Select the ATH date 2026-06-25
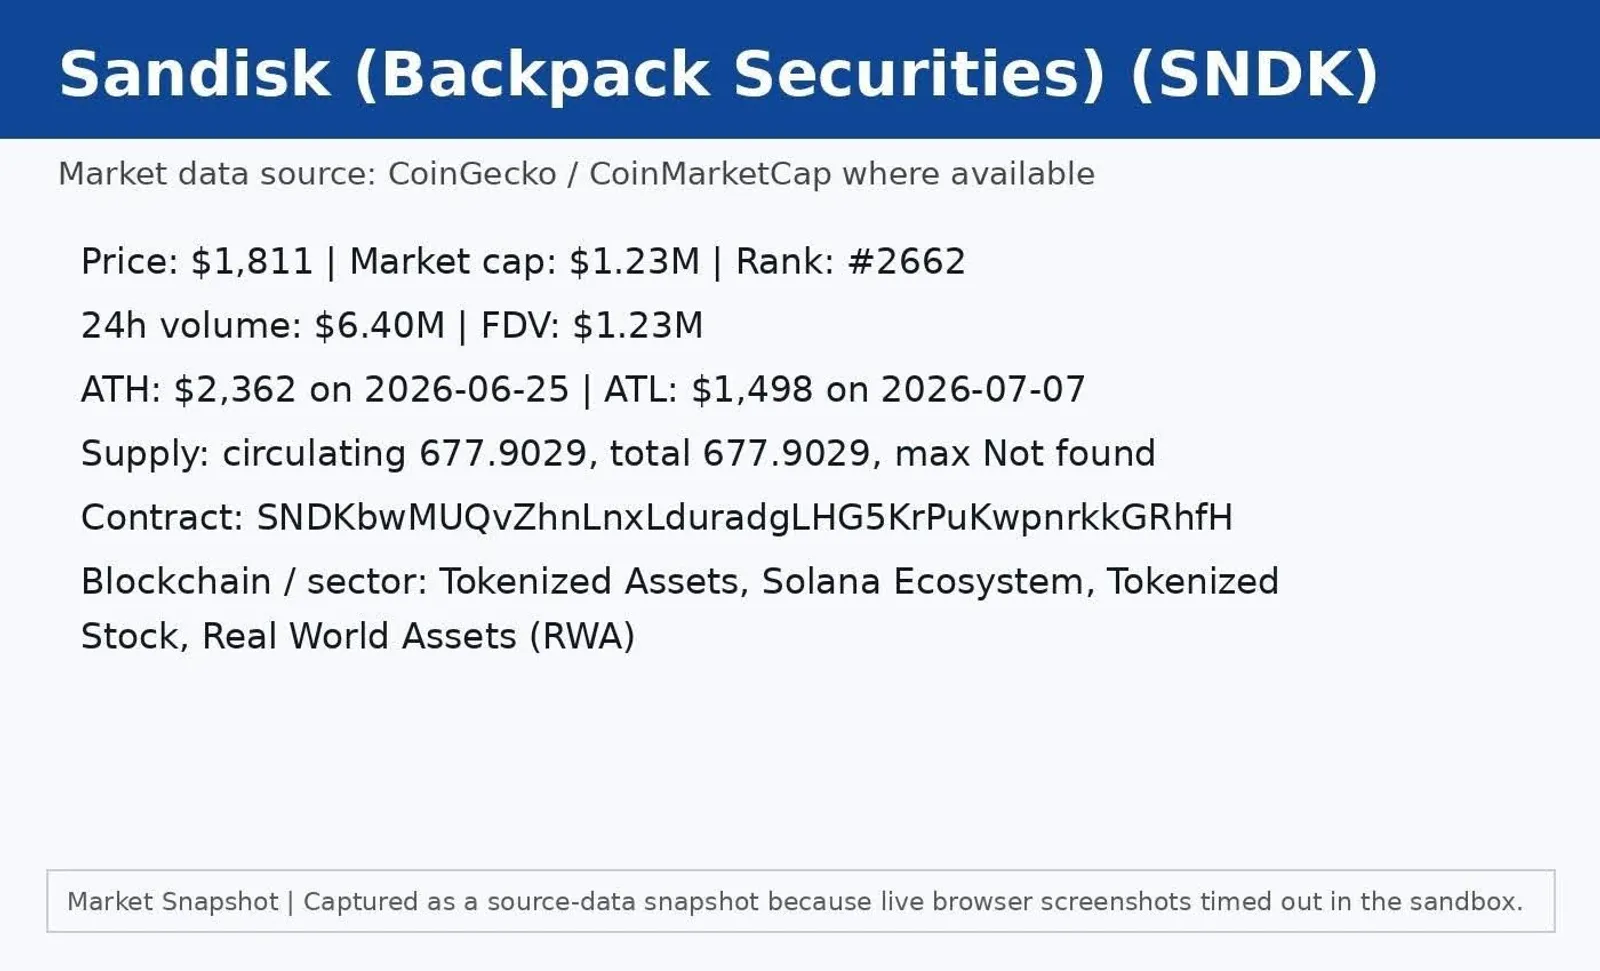The height and width of the screenshot is (971, 1600). coord(466,390)
